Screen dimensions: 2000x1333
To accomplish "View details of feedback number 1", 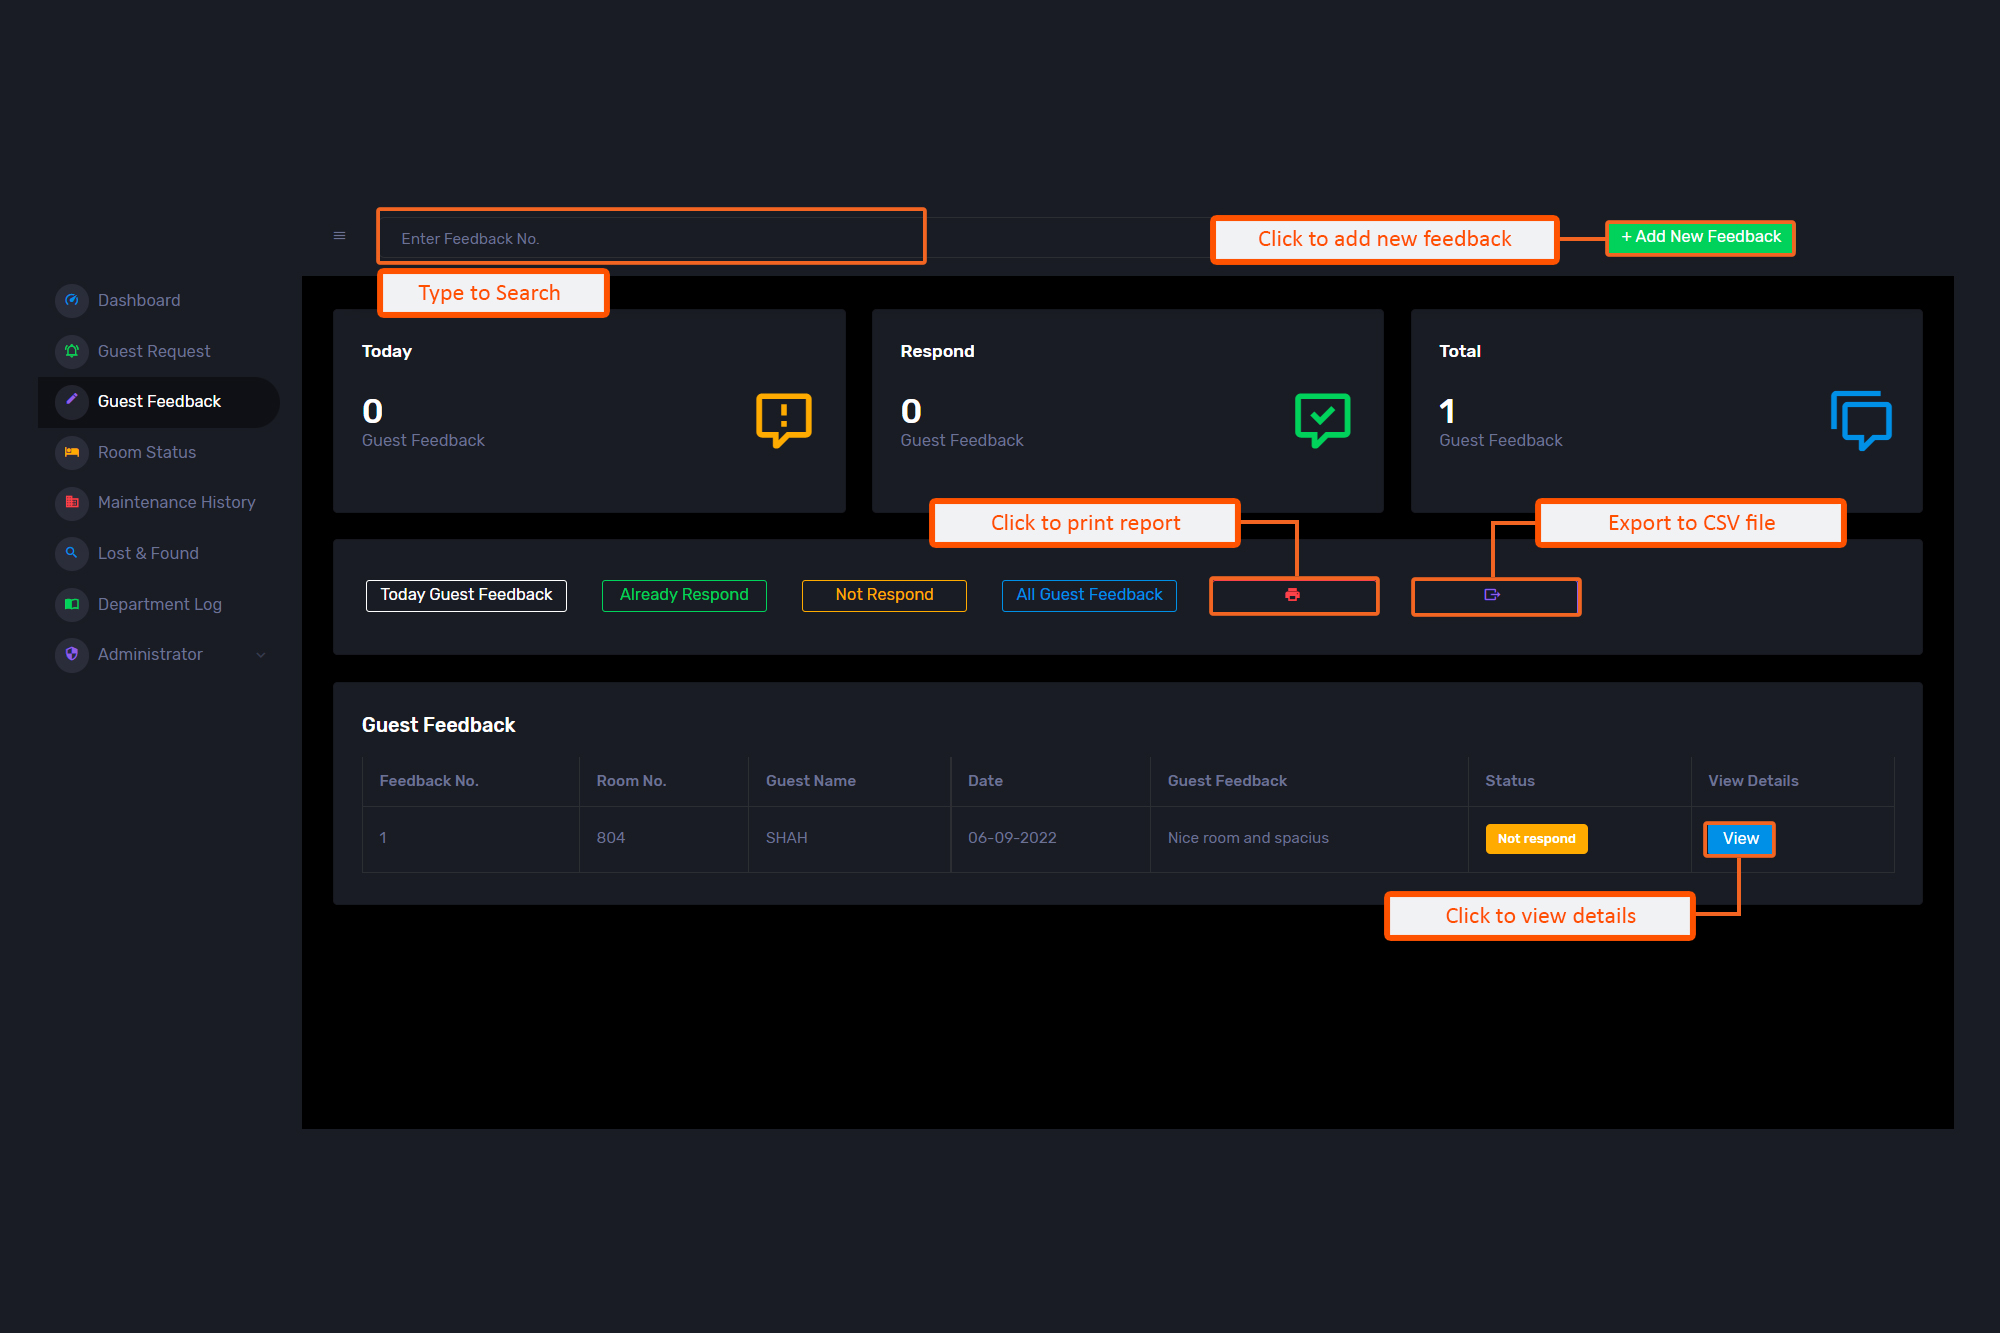I will [1740, 839].
